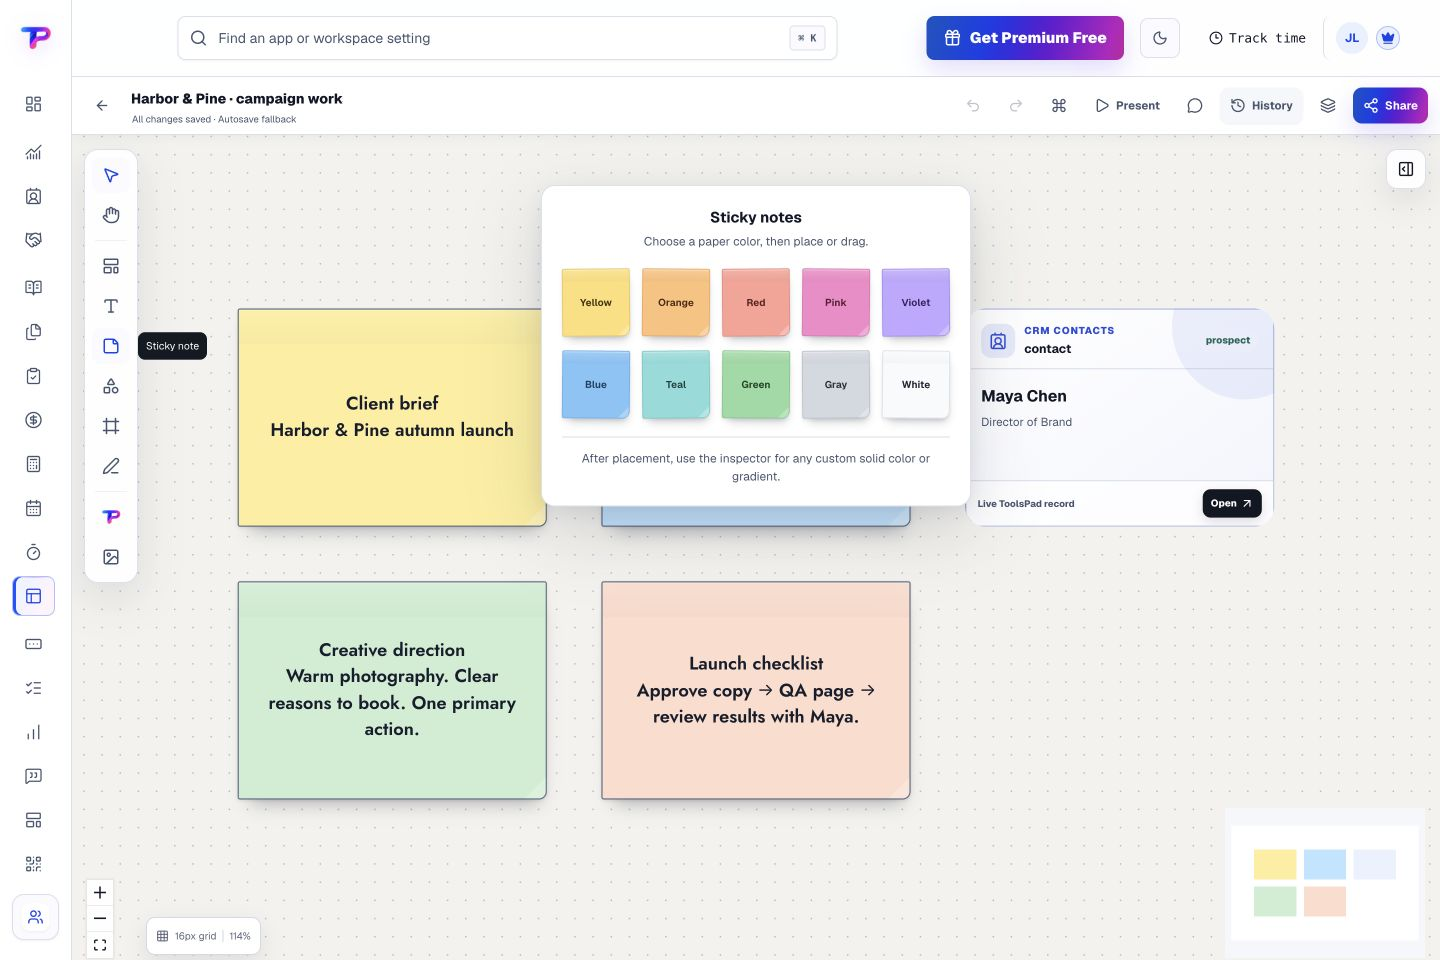The height and width of the screenshot is (960, 1440).
Task: Click Get Premium Free button
Action: [x=1025, y=38]
